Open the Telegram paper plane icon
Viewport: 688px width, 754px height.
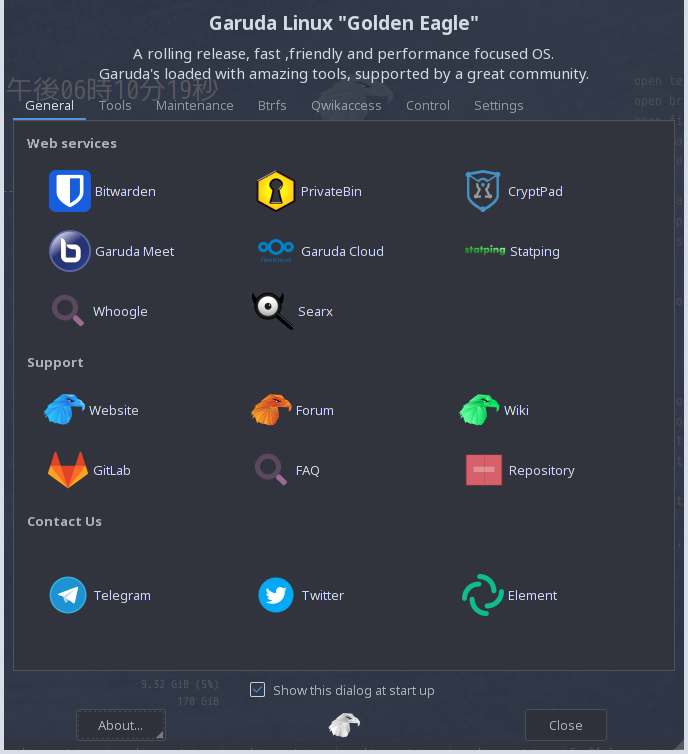pyautogui.click(x=68, y=595)
